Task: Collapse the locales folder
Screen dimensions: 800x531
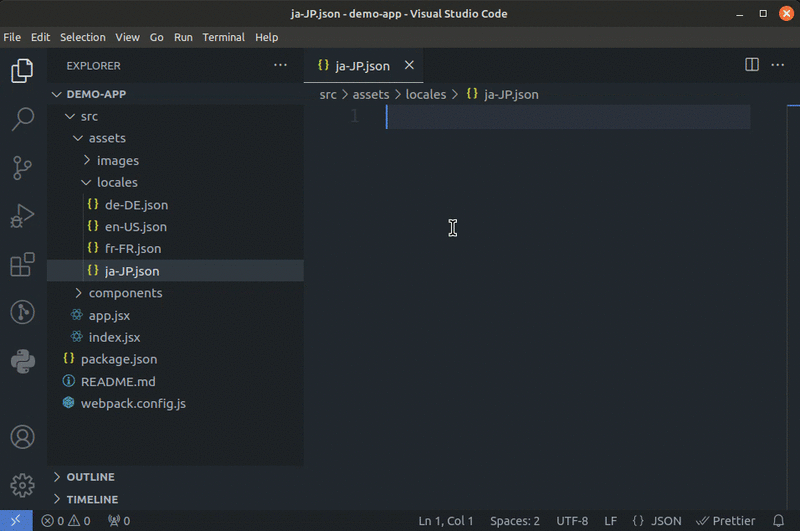Action: (x=117, y=183)
